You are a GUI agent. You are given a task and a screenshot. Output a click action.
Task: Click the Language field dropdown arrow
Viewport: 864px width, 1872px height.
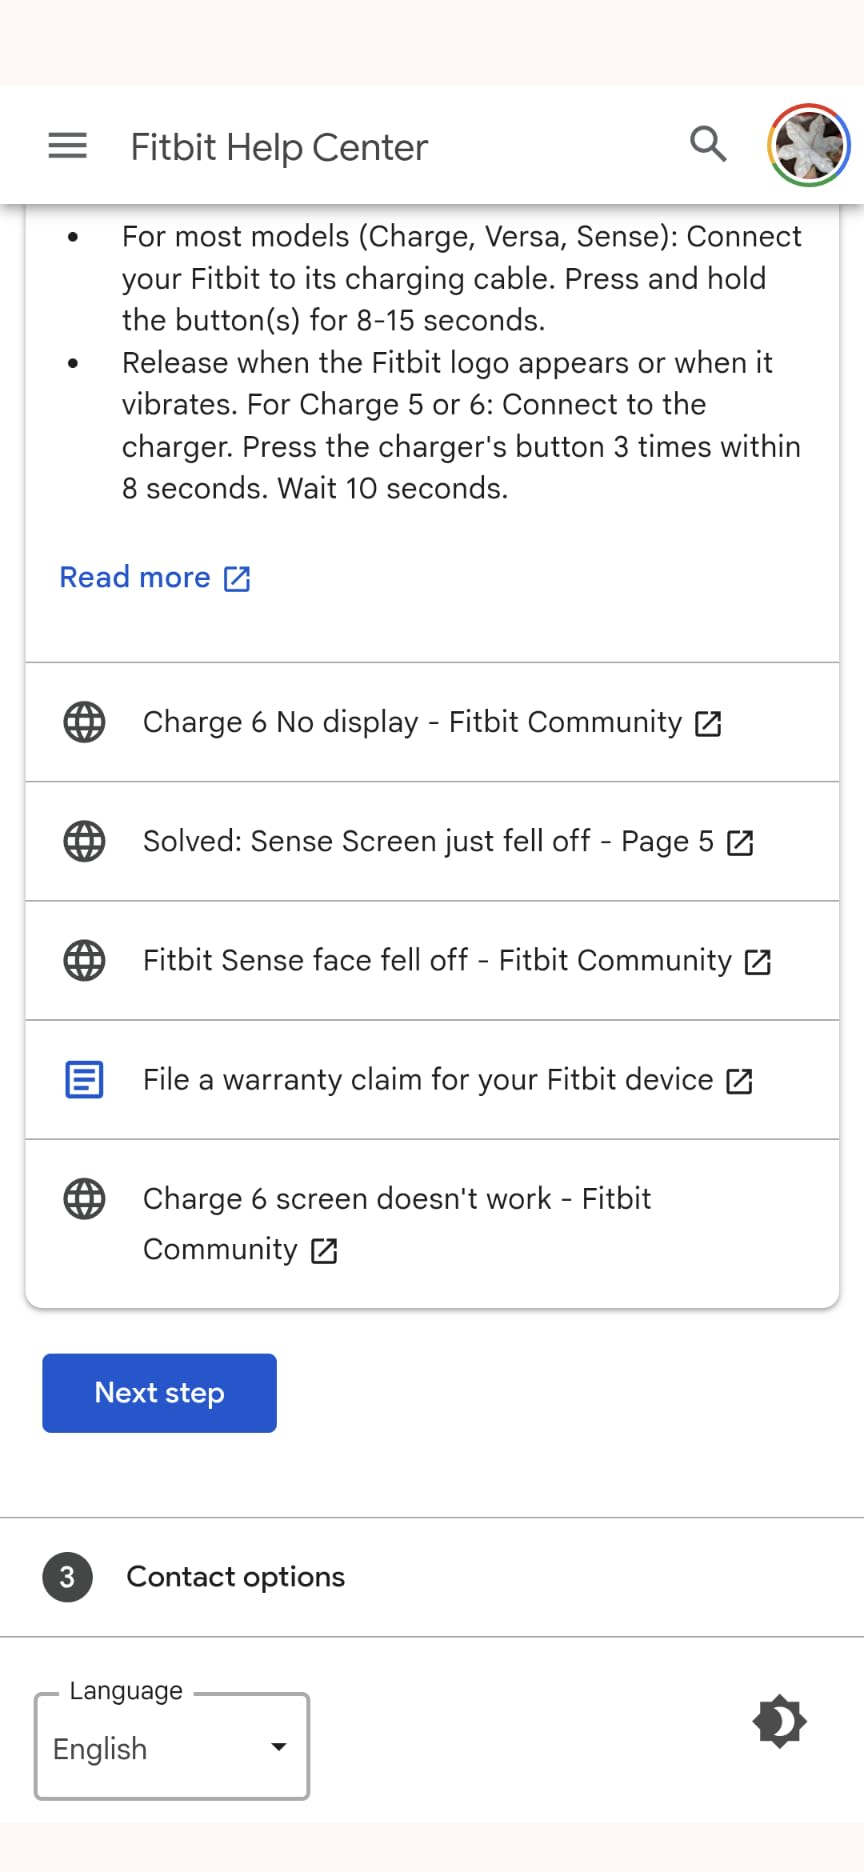tap(277, 1747)
